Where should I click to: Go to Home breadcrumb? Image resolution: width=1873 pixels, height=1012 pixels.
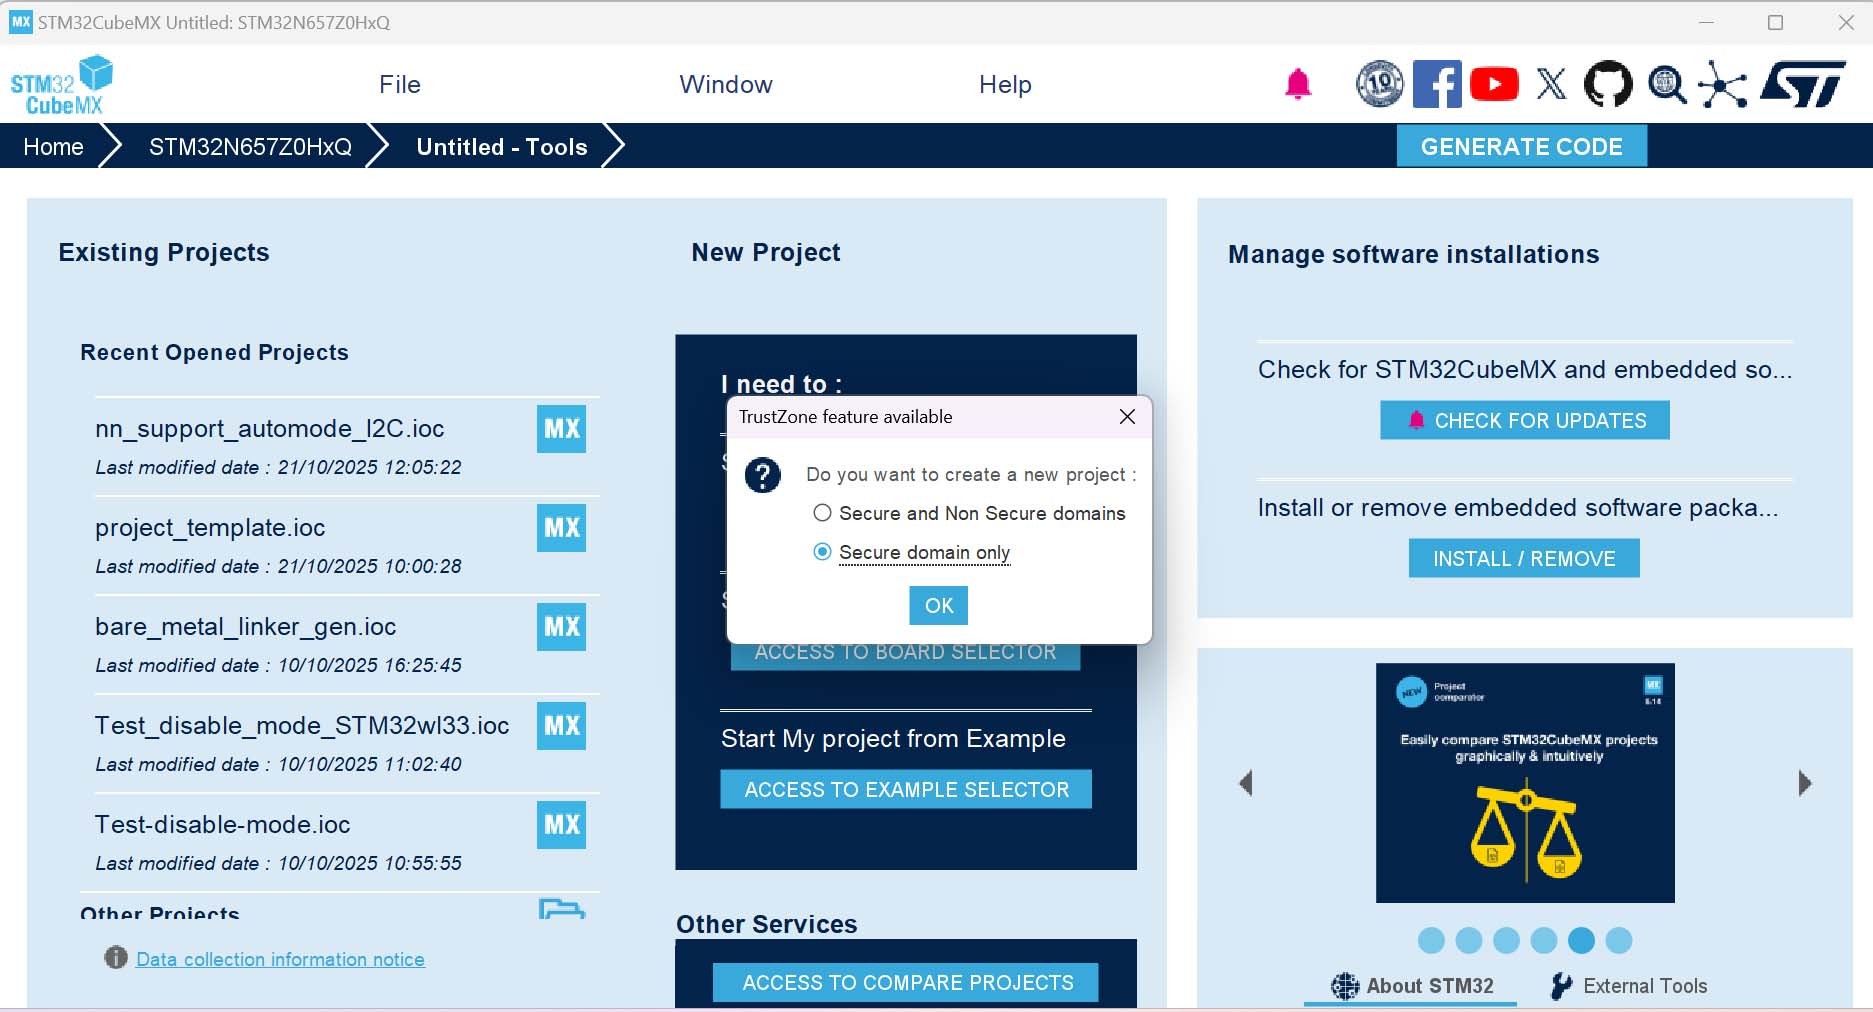[x=53, y=147]
